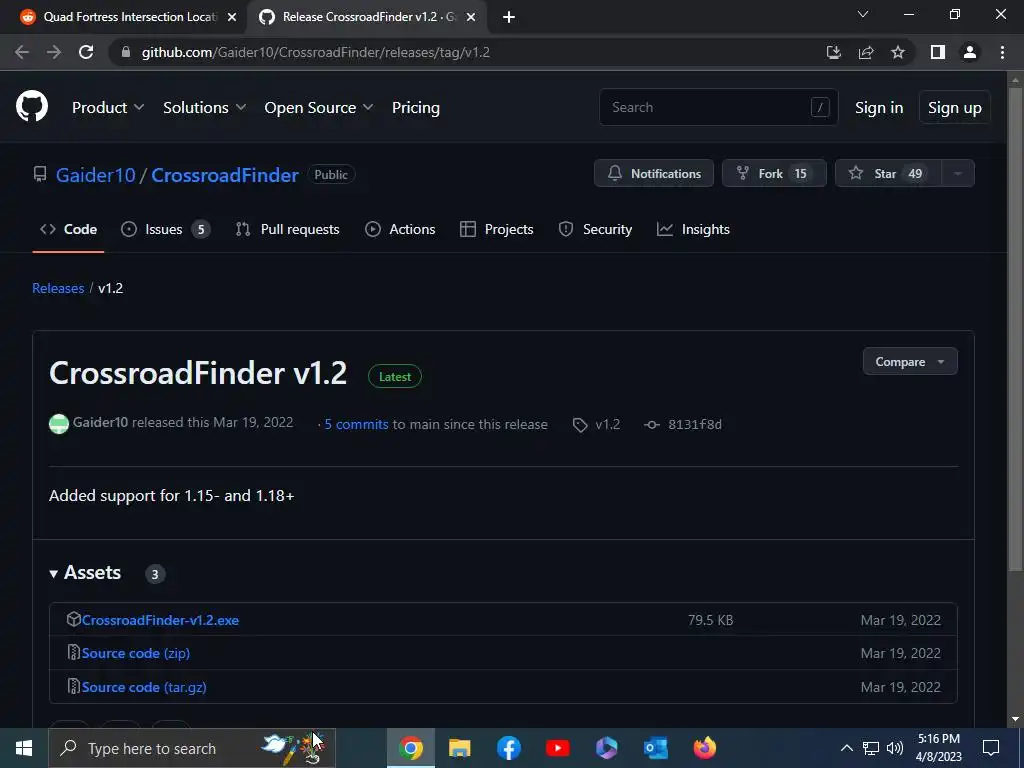Screen dimensions: 1024x768
Task: Show hidden system tray icons
Action: click(x=846, y=748)
